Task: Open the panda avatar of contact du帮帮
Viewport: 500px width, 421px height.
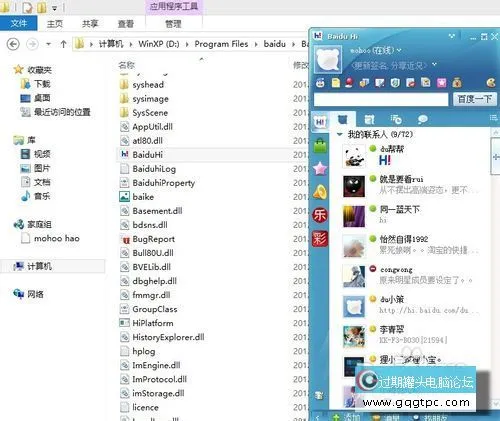Action: (x=354, y=156)
